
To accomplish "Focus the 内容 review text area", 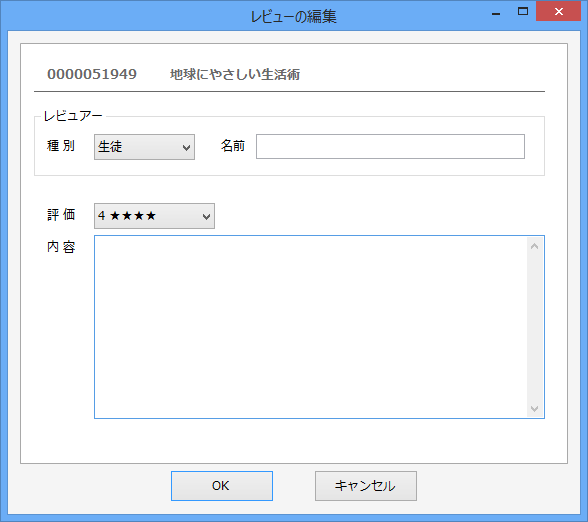I will click(x=310, y=327).
